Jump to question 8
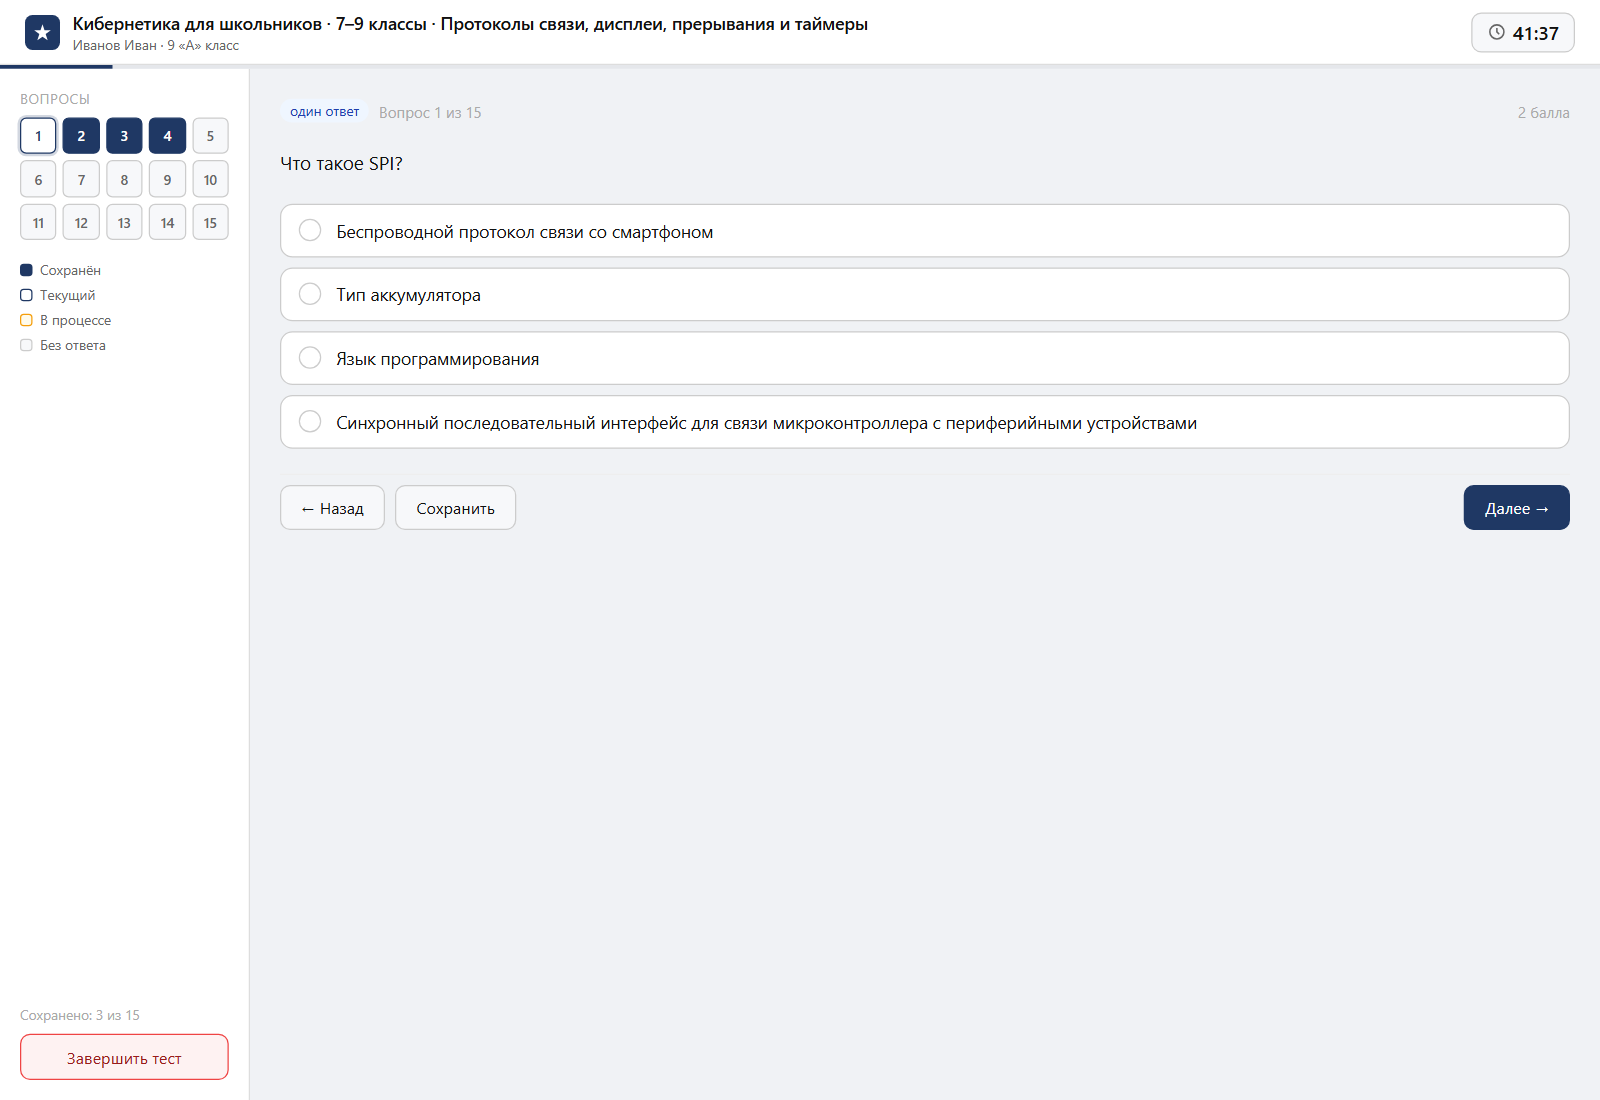 124,179
